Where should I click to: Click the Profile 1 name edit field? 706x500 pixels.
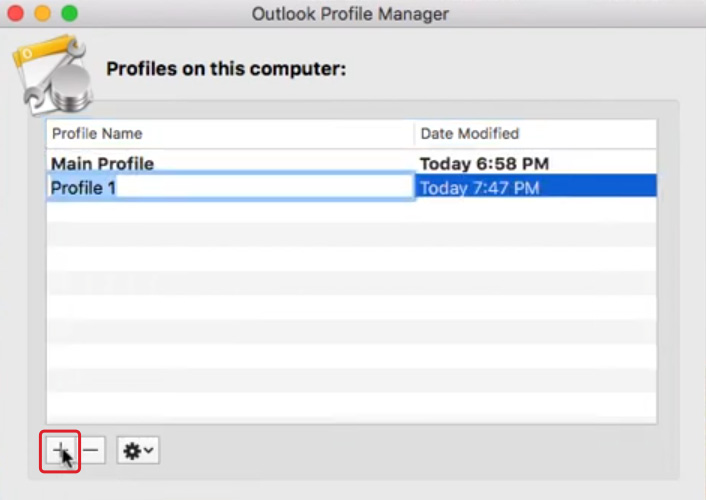pos(231,186)
